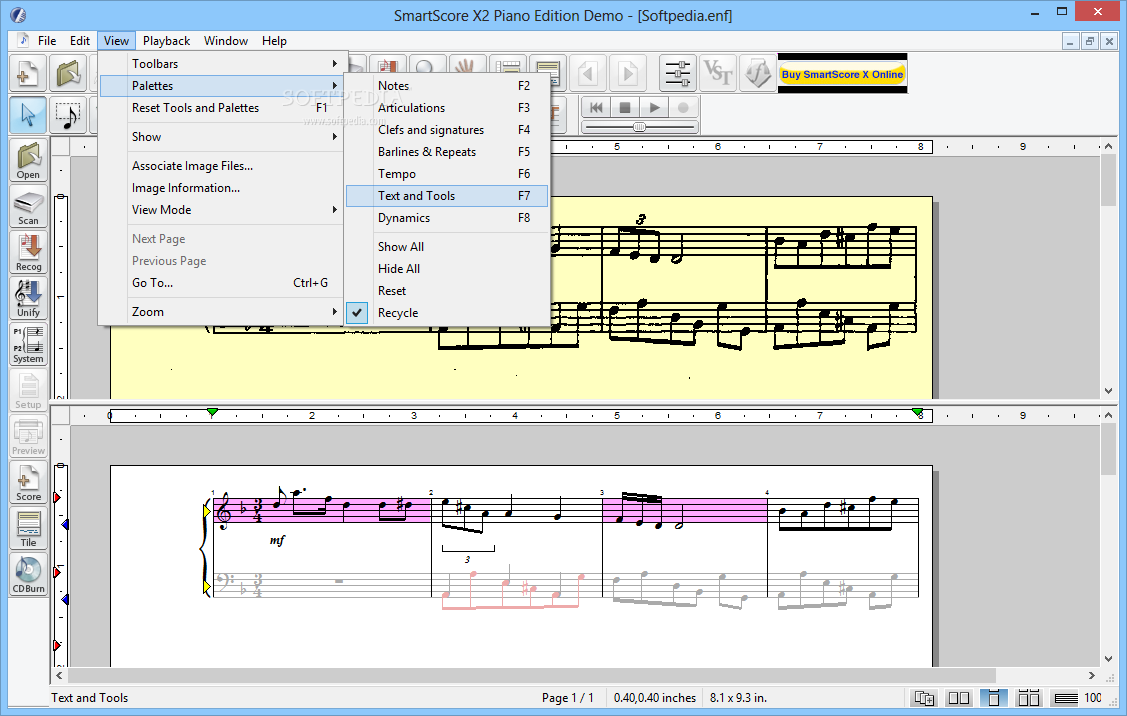Click the Setup button in left sidebar
The height and width of the screenshot is (716, 1127).
pyautogui.click(x=28, y=391)
